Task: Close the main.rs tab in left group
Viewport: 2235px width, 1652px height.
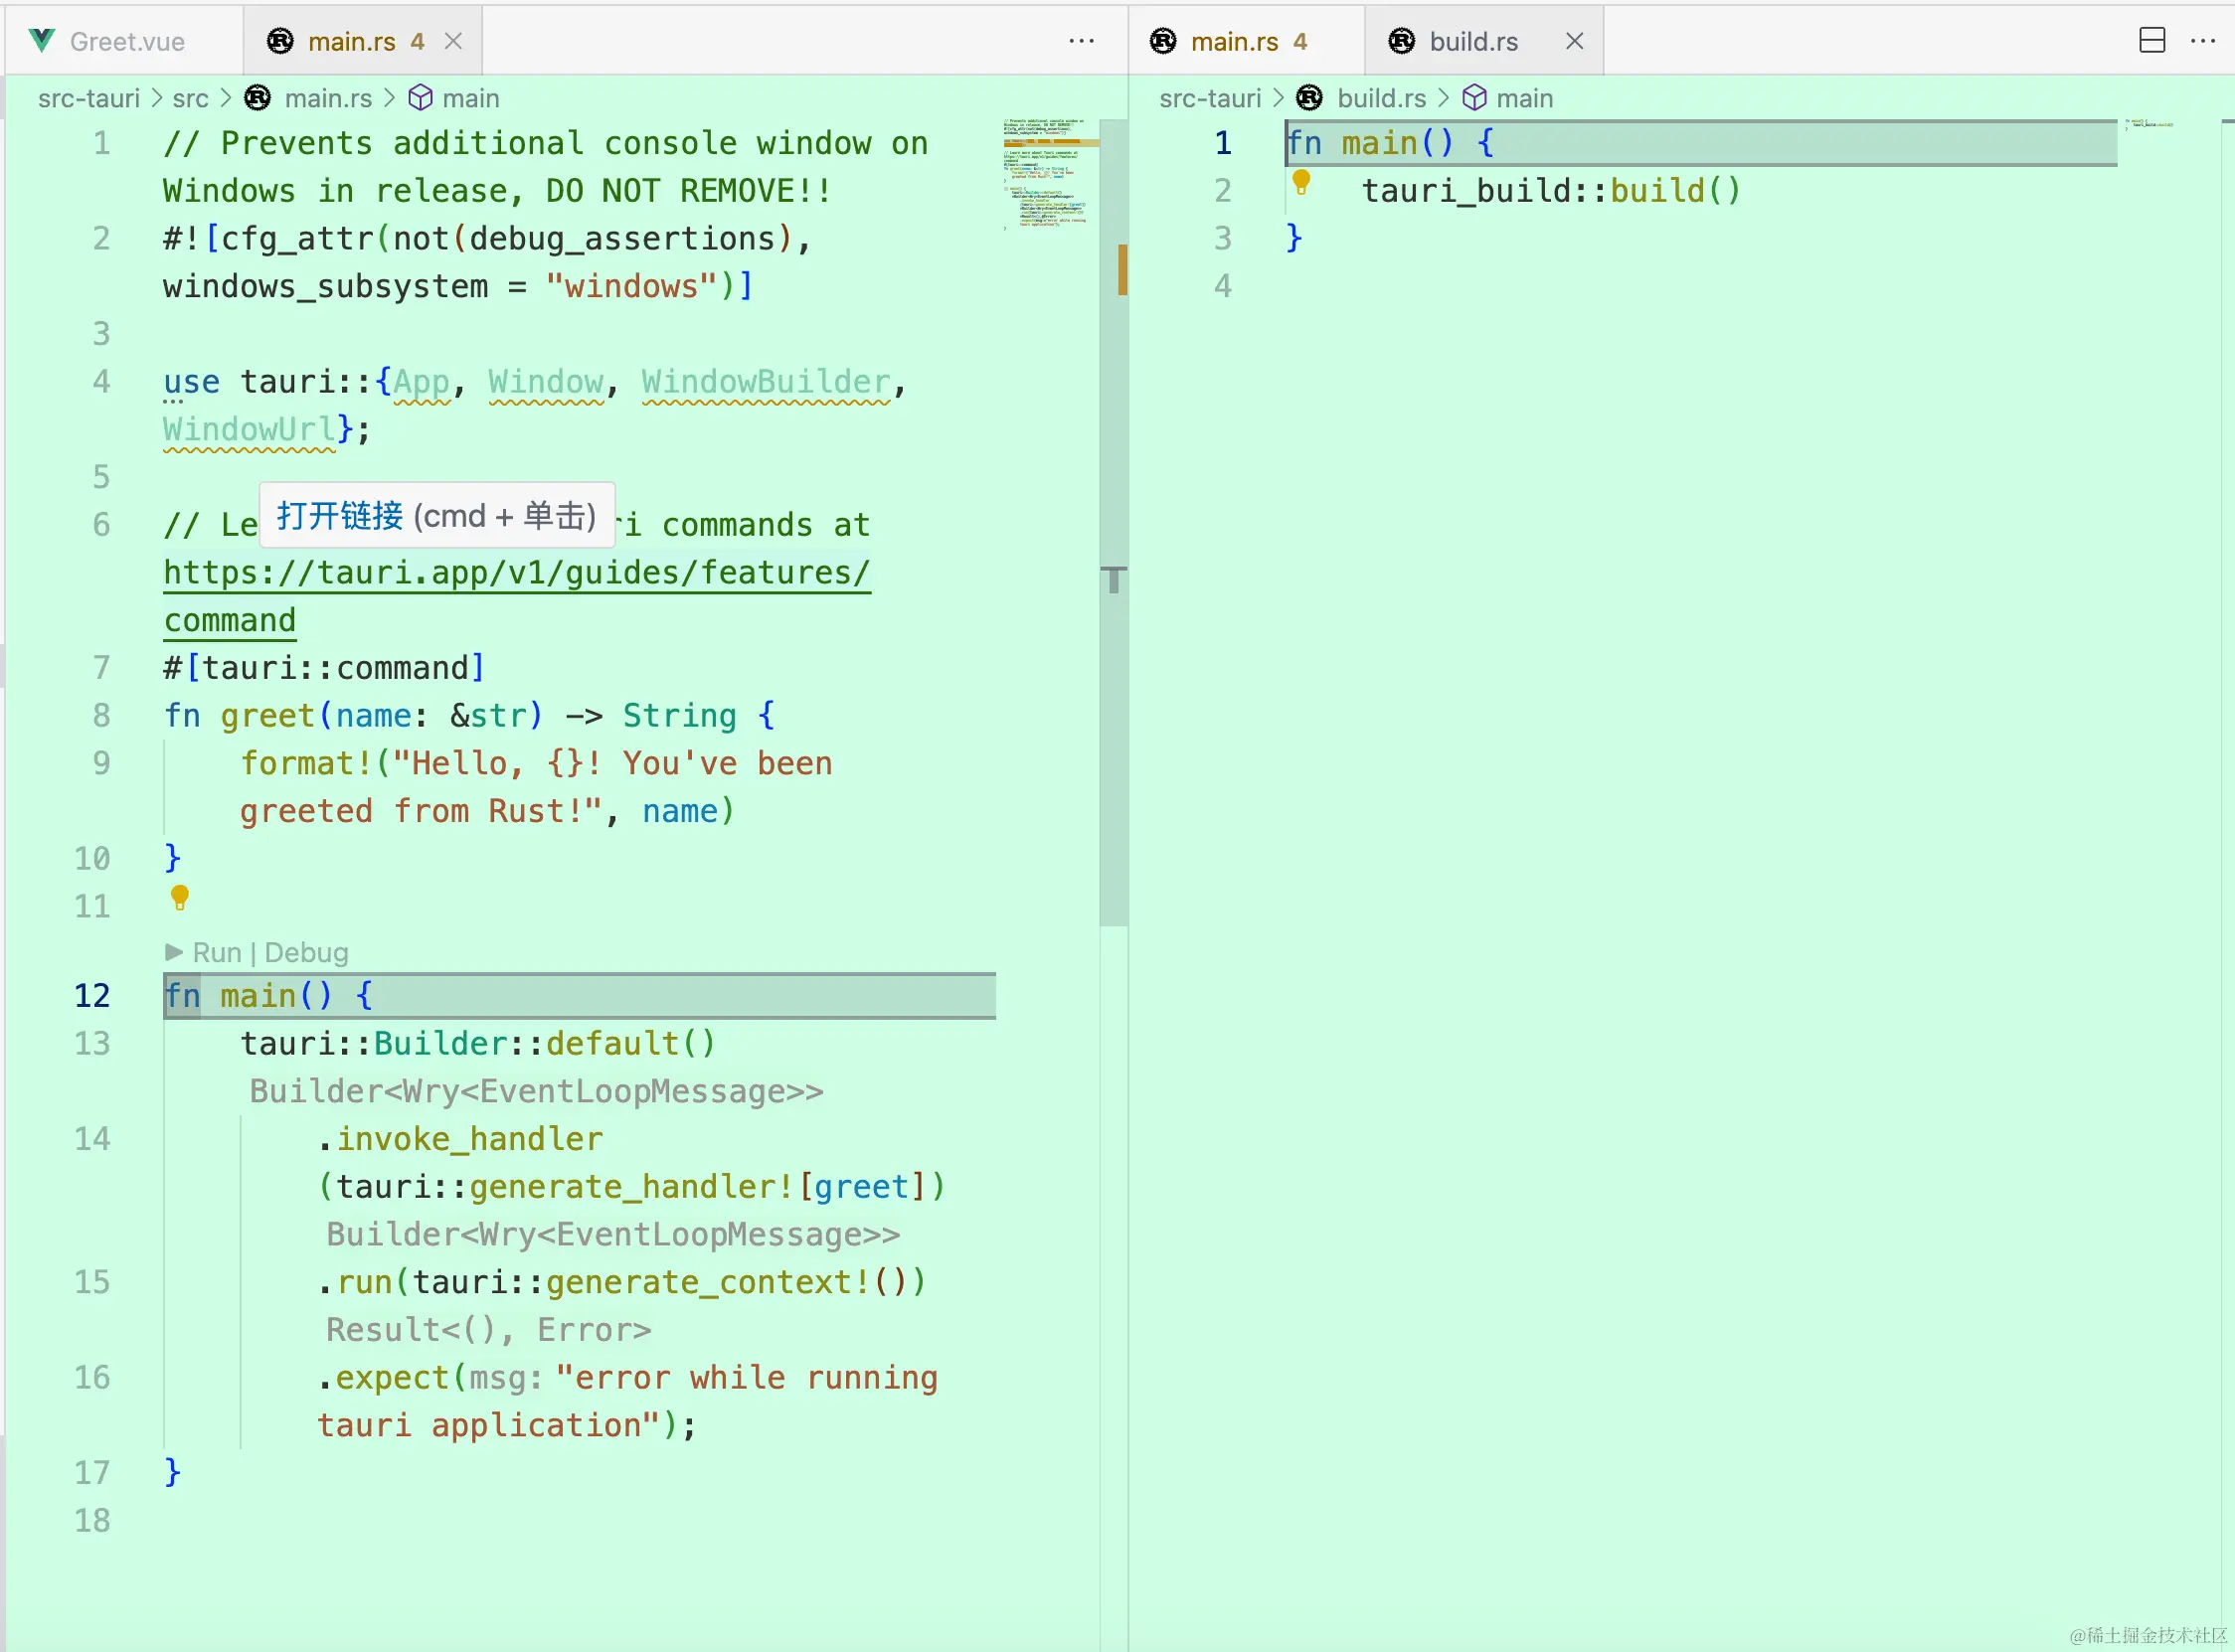Action: pos(453,41)
